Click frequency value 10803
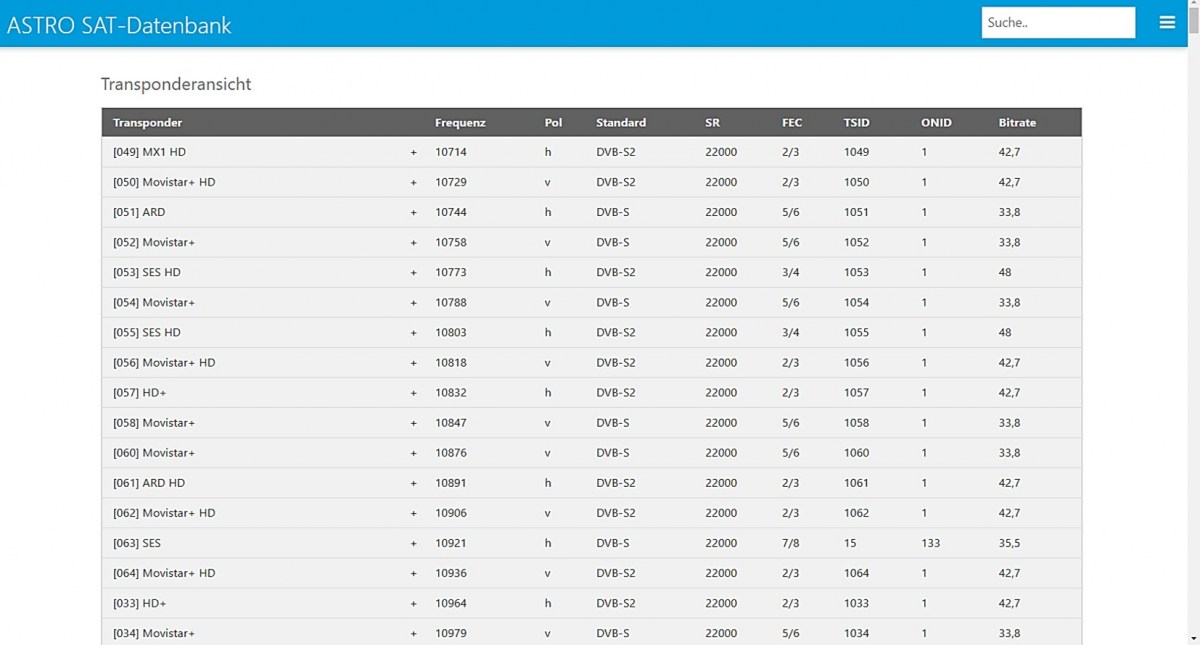This screenshot has width=1200, height=645. coord(451,332)
